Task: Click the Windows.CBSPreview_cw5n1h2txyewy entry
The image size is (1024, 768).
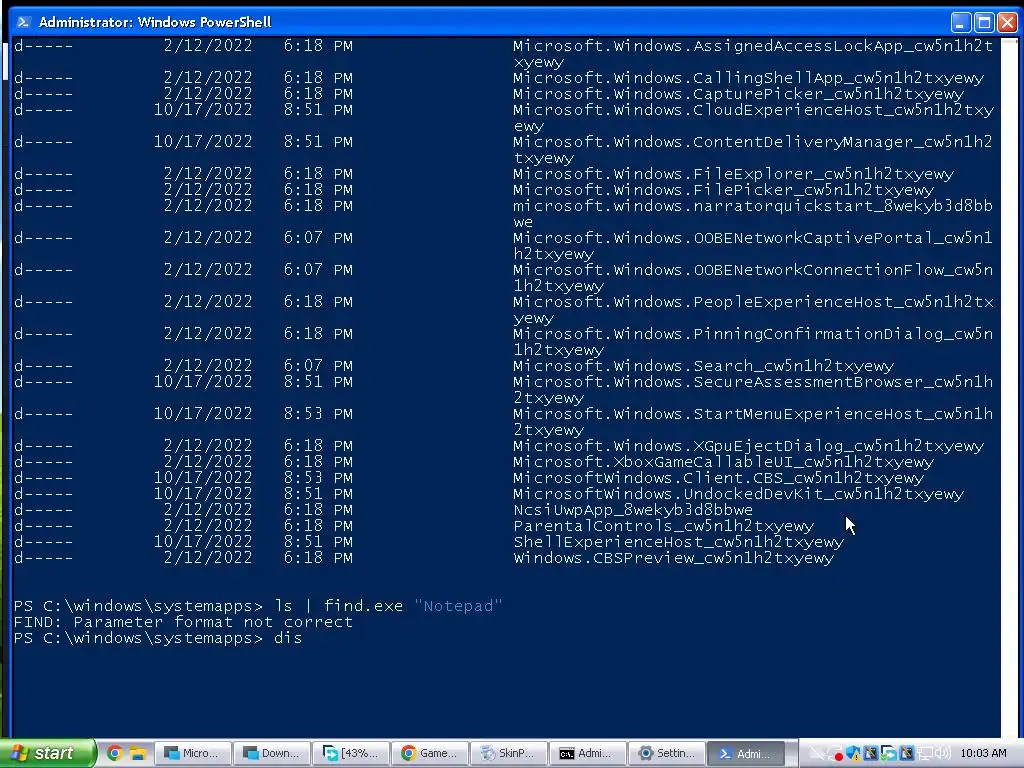Action: click(x=673, y=558)
